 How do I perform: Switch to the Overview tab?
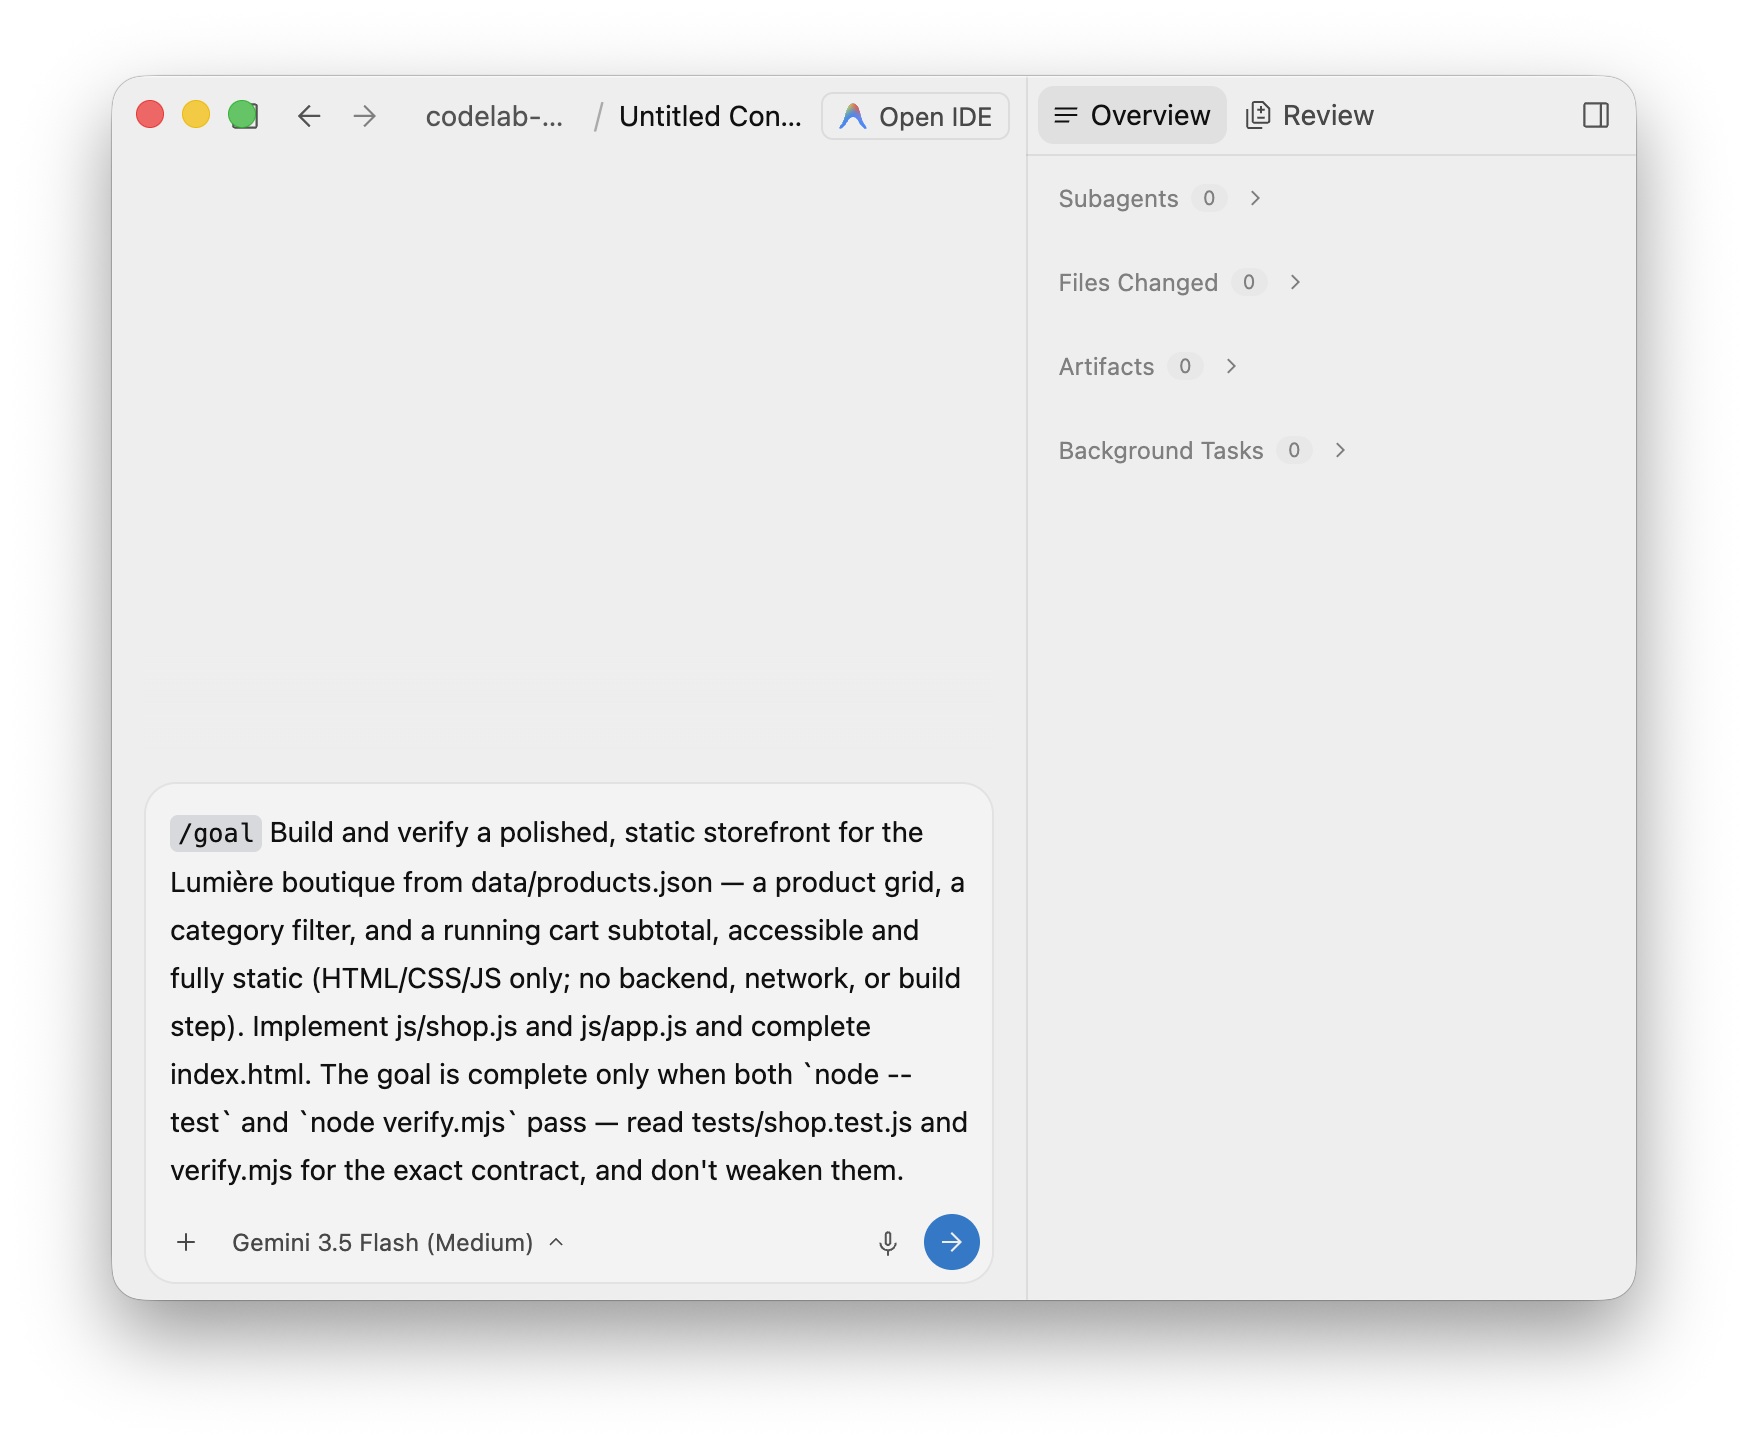1132,115
